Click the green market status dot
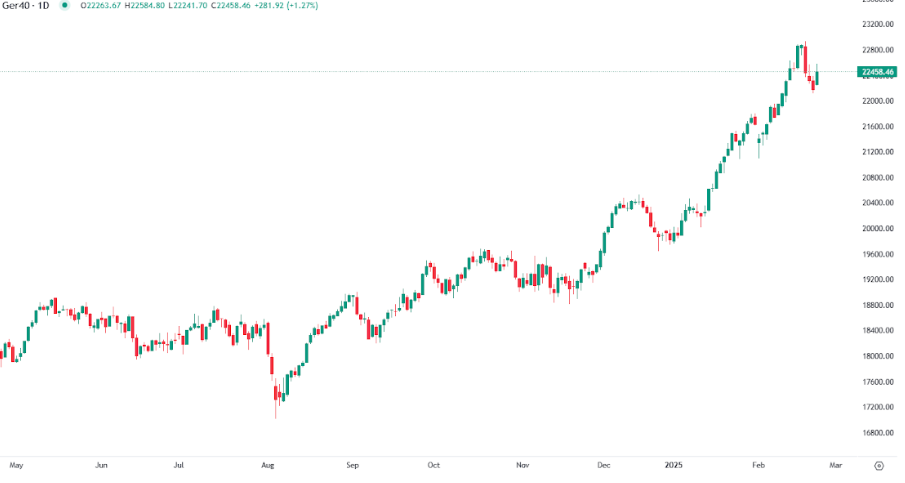The height and width of the screenshot is (483, 905). pyautogui.click(x=65, y=5)
